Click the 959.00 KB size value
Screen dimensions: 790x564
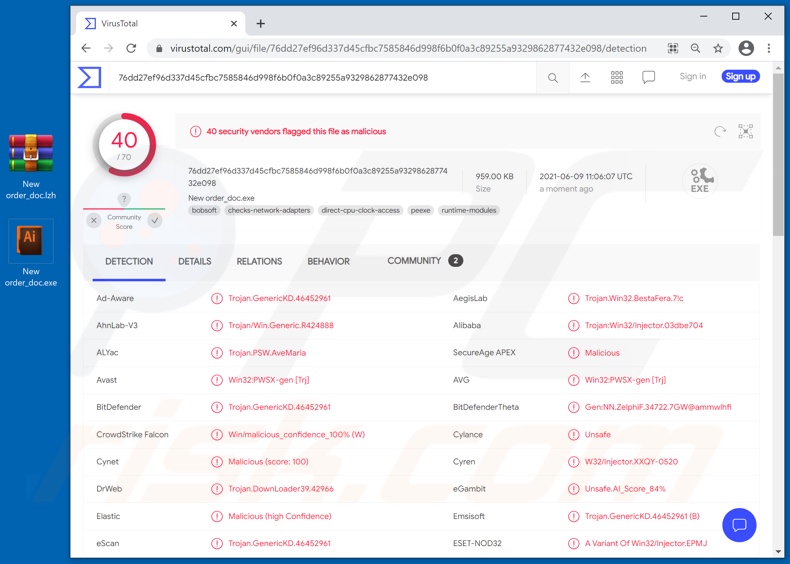(494, 176)
